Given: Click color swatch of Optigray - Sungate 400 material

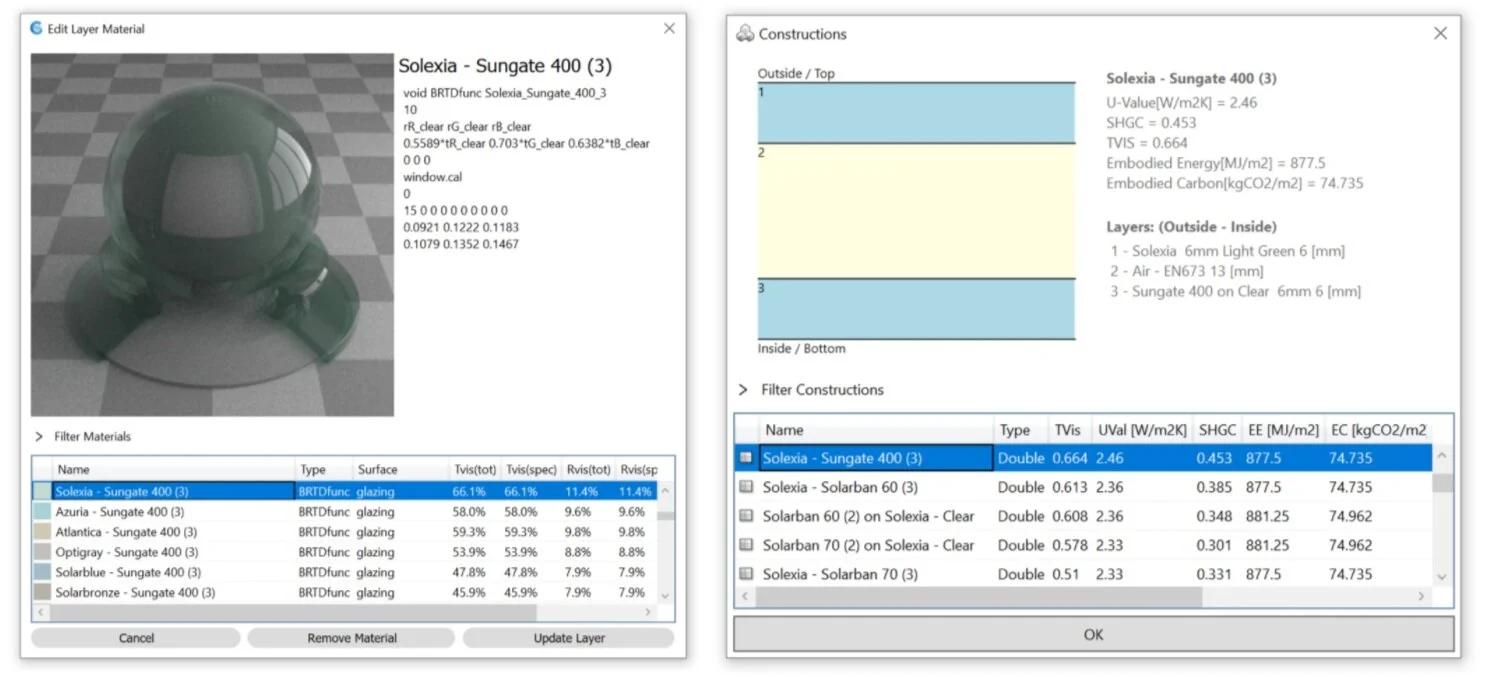Looking at the screenshot, I should (x=42, y=552).
